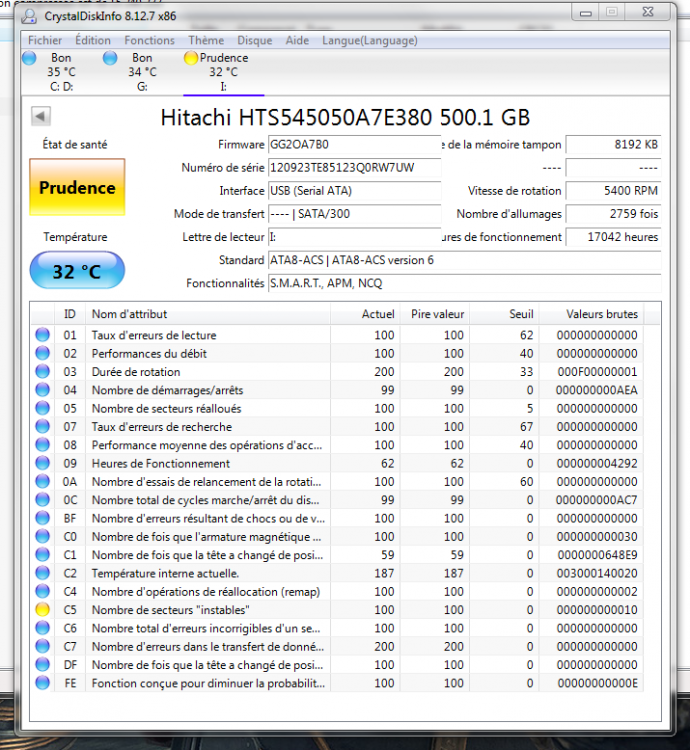Click blue status dot for Taux d'erreurs de lecture
This screenshot has height=750, width=690.
pos(42,335)
